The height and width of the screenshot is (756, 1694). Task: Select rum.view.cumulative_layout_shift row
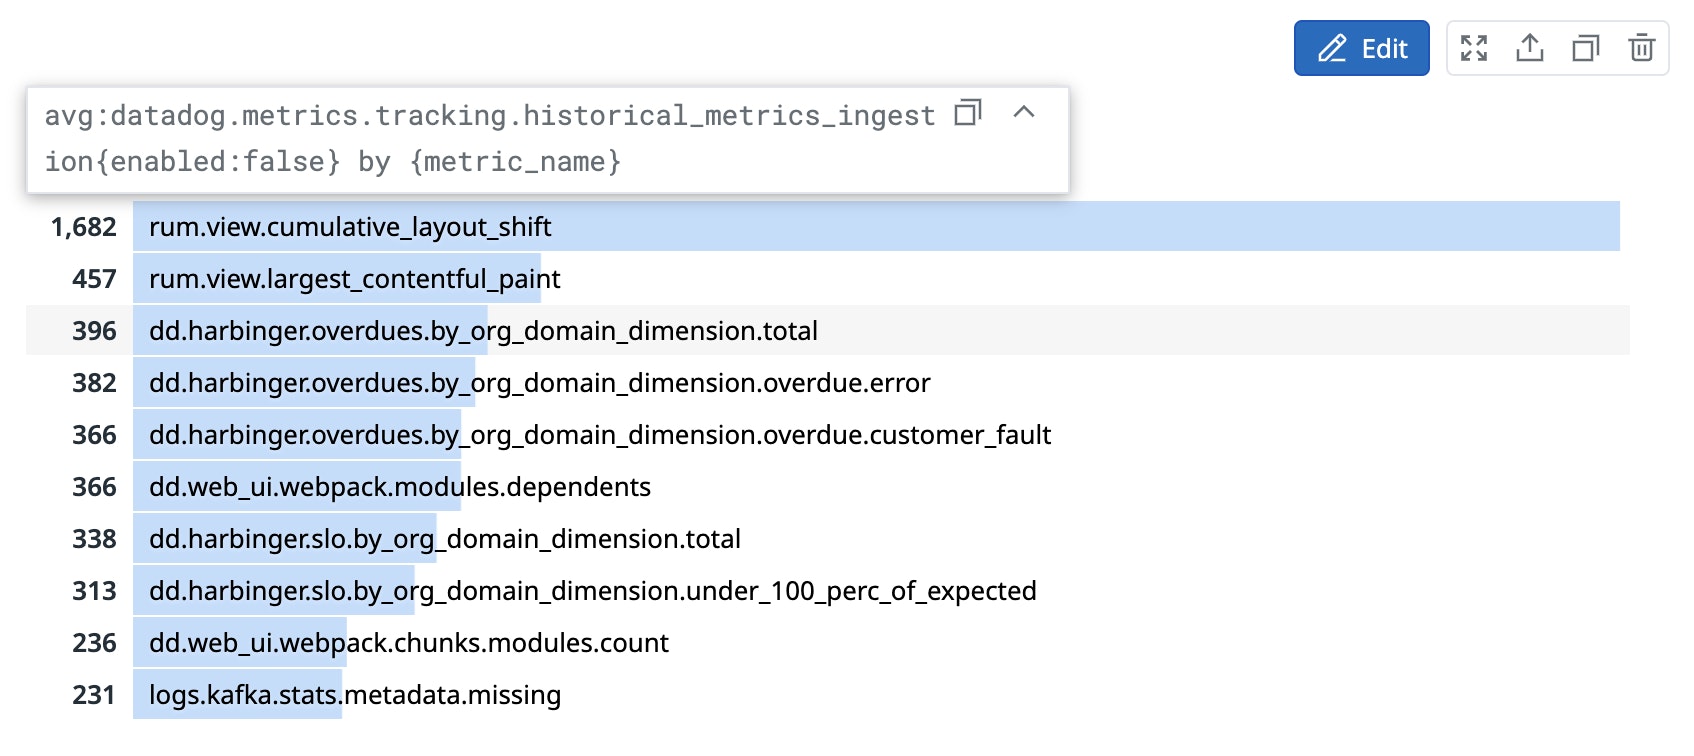tap(350, 227)
